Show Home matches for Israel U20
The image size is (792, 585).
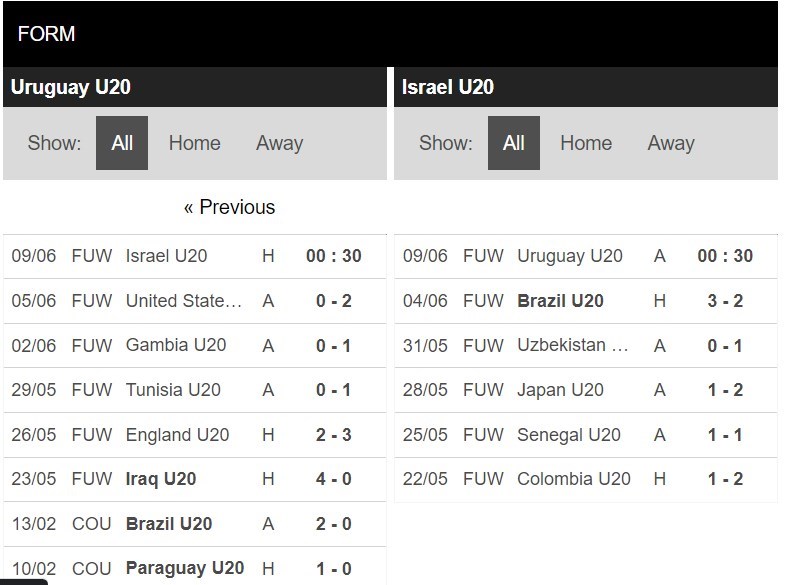click(586, 143)
